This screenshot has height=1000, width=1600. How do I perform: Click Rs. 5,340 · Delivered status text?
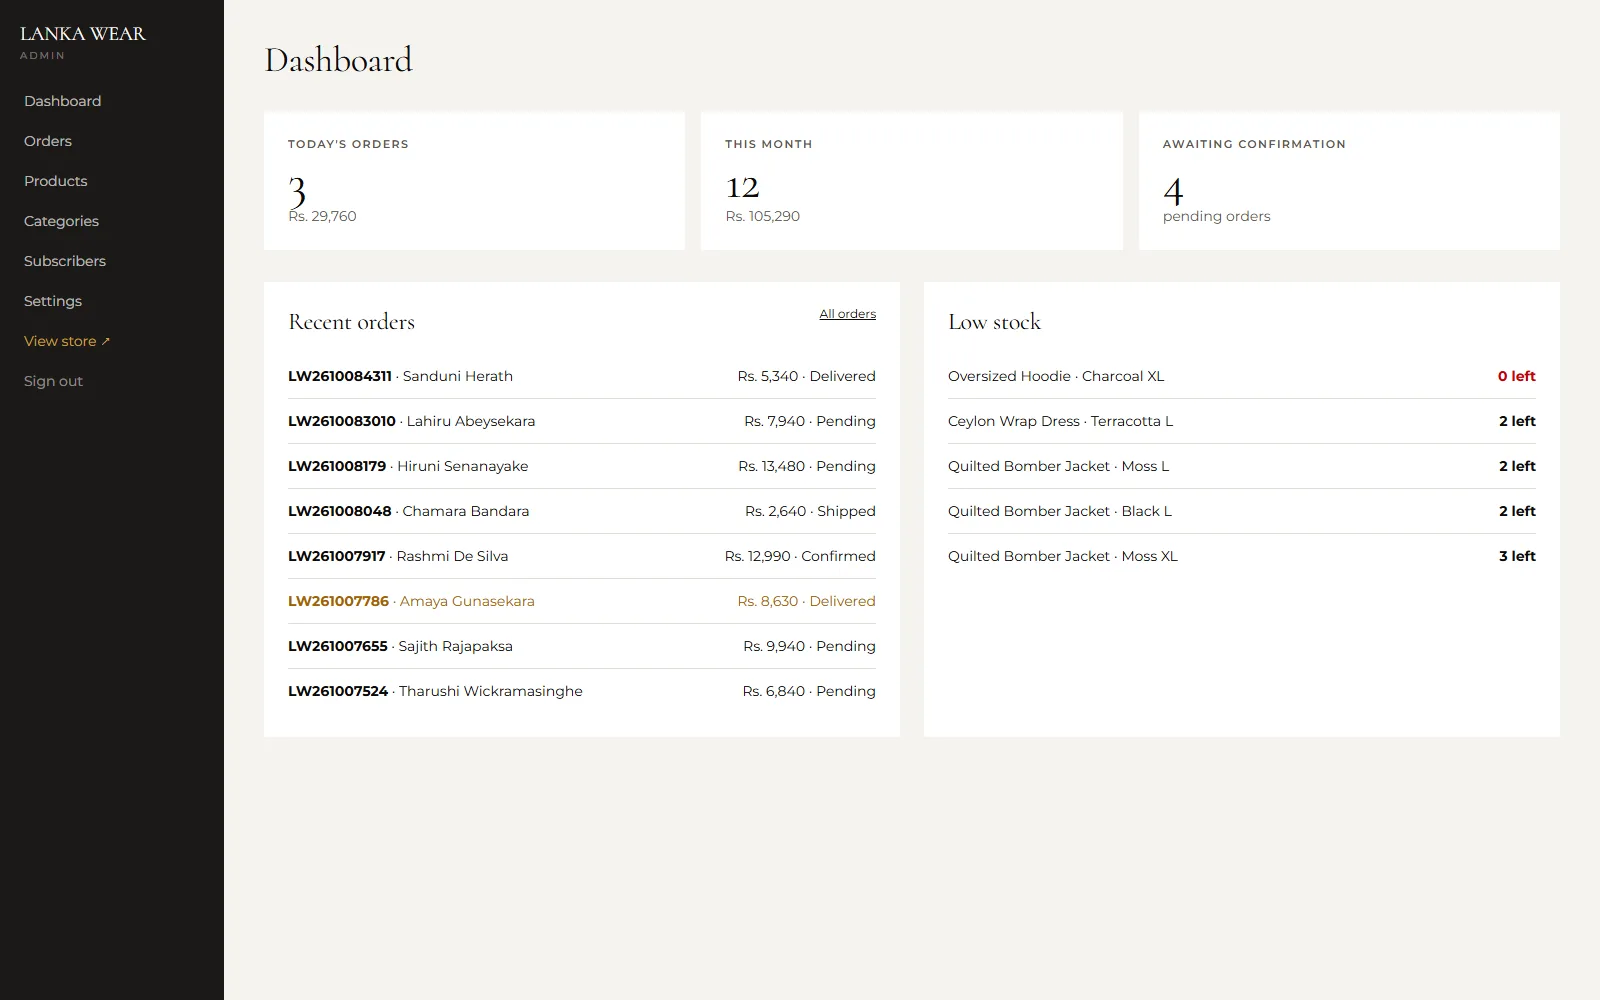807,376
